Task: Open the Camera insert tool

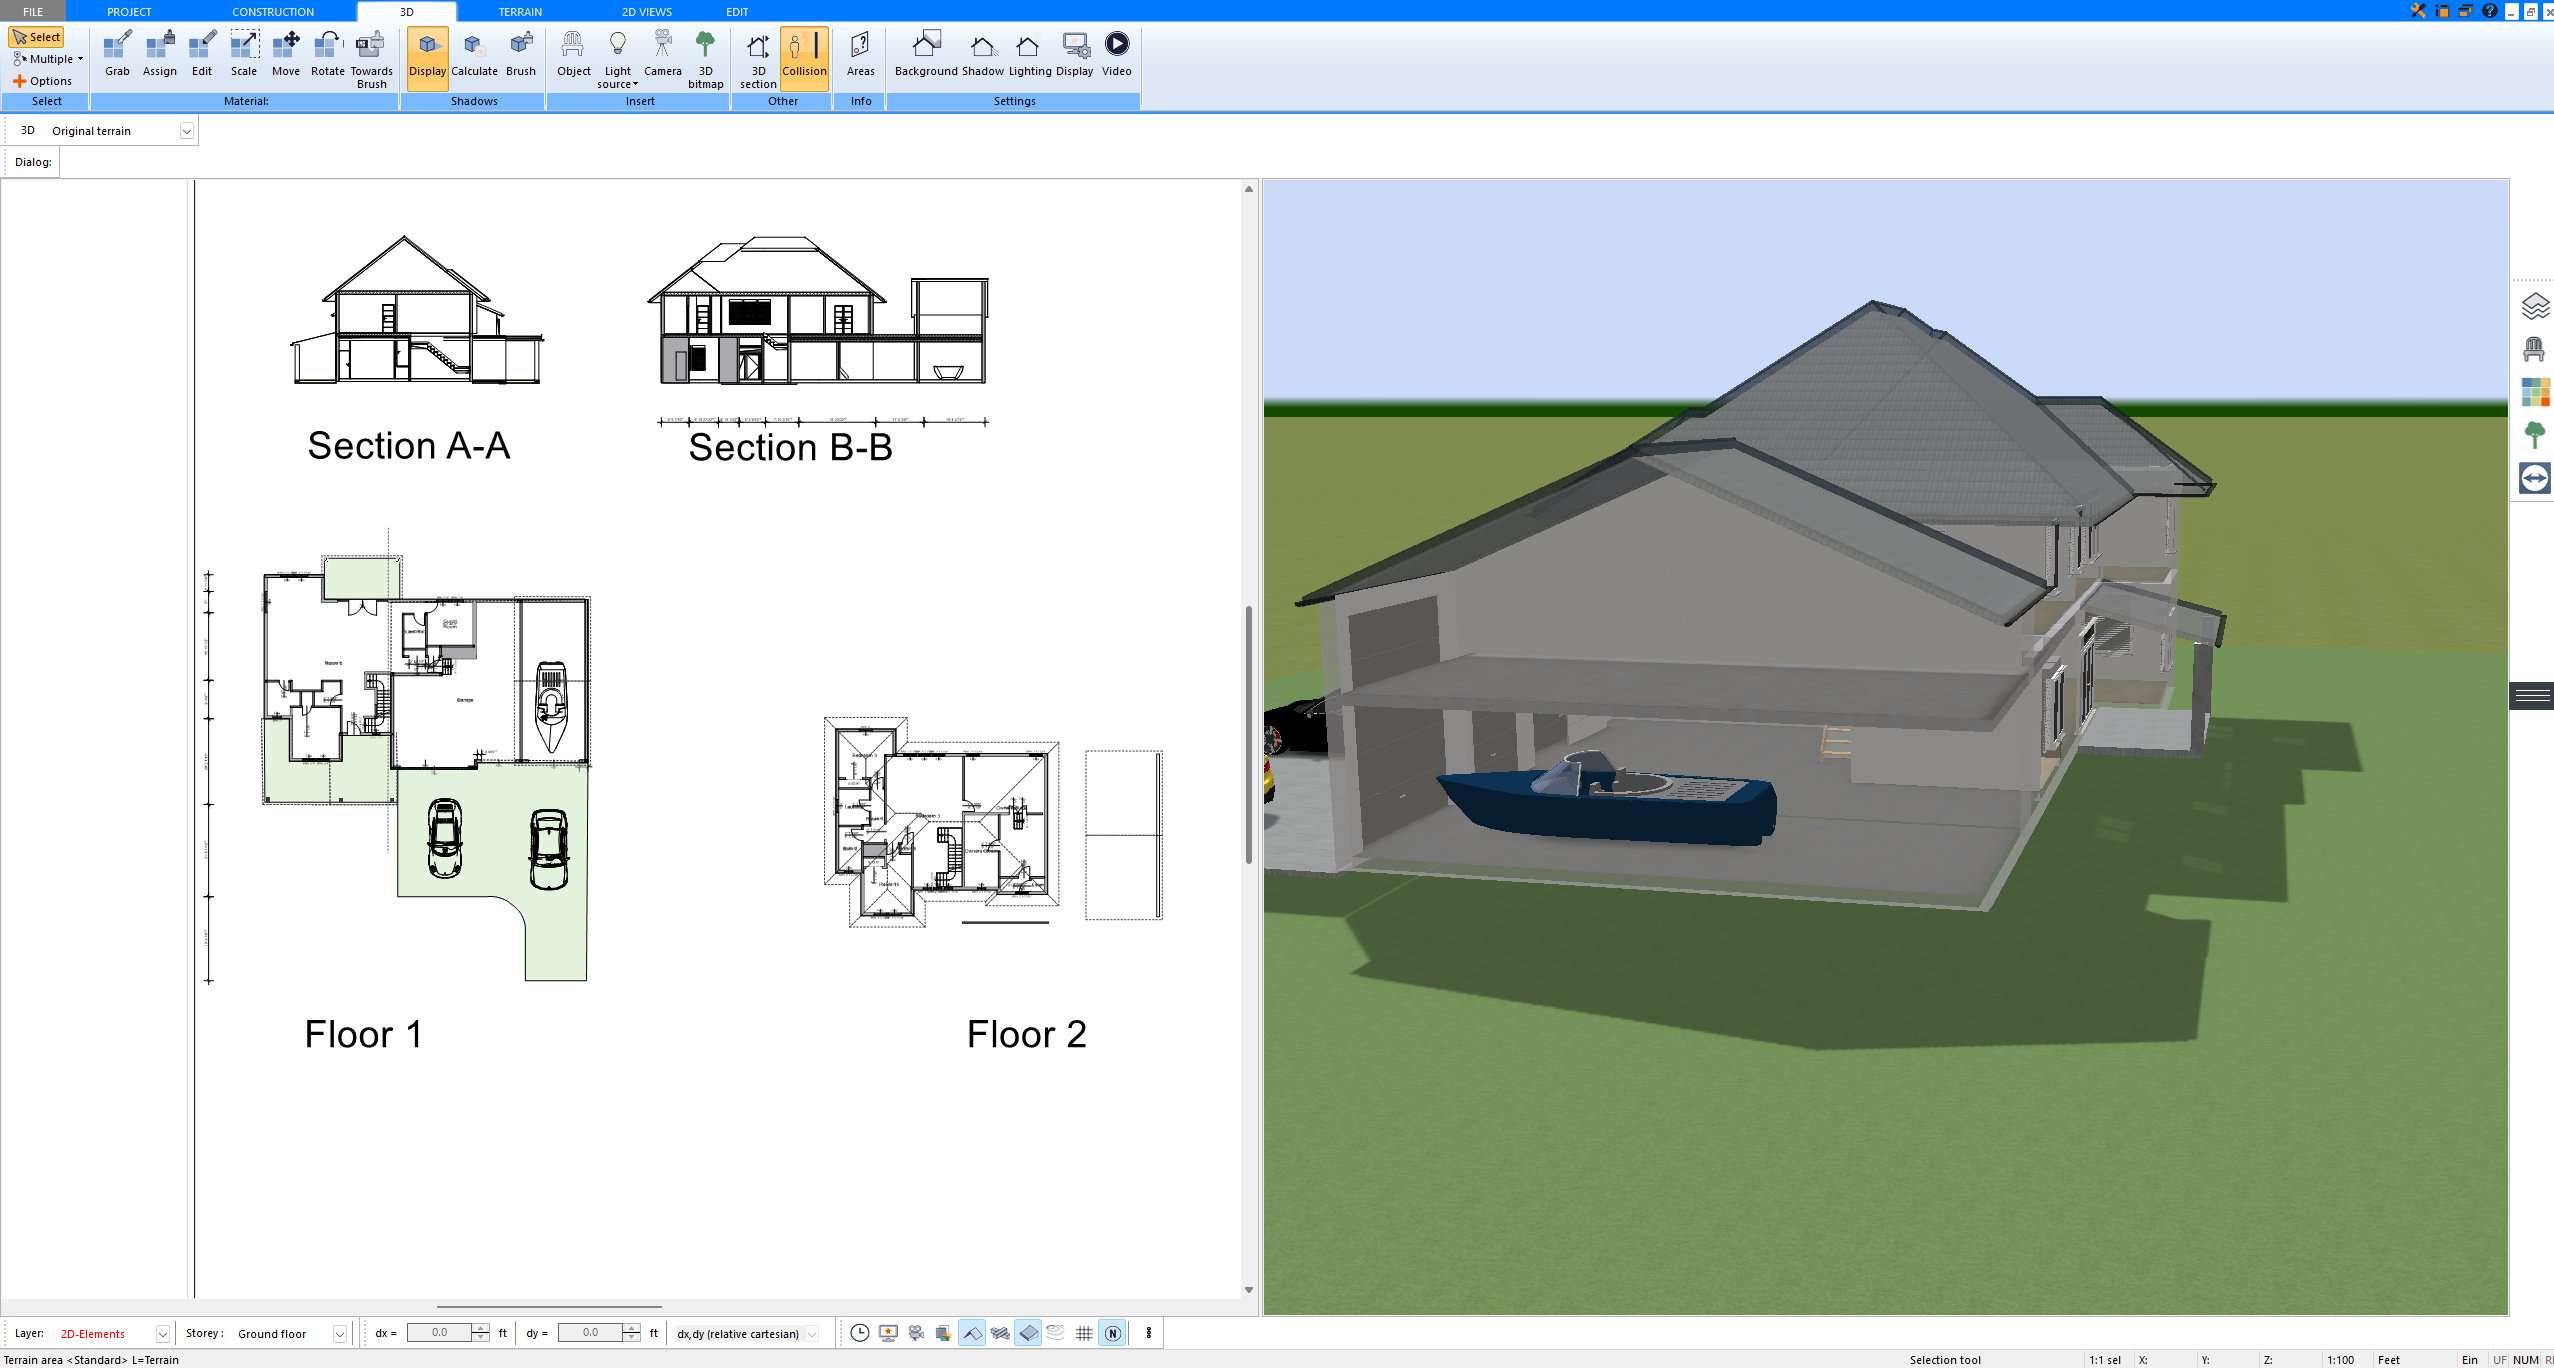Action: (x=662, y=52)
